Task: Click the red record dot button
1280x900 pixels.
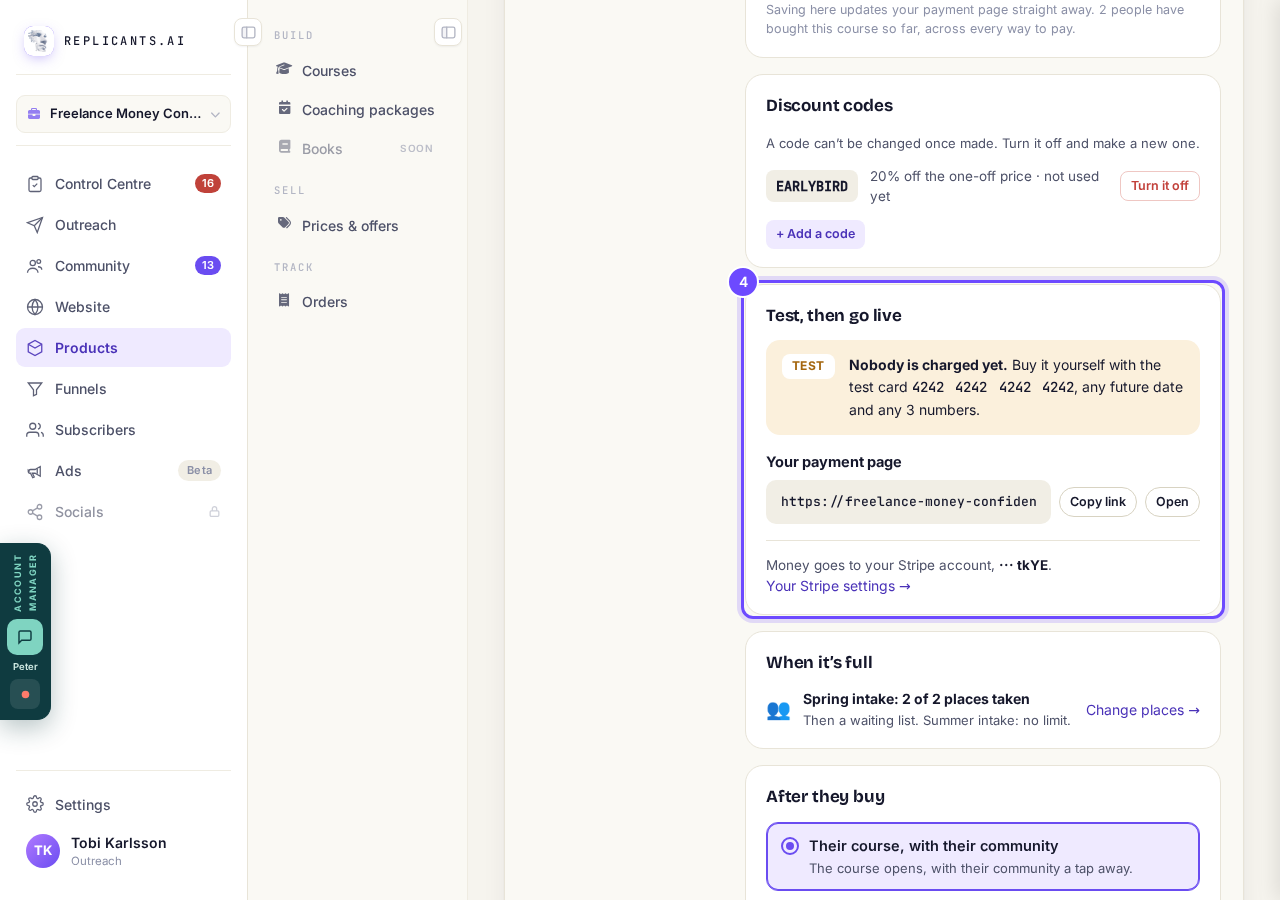Action: tap(25, 694)
